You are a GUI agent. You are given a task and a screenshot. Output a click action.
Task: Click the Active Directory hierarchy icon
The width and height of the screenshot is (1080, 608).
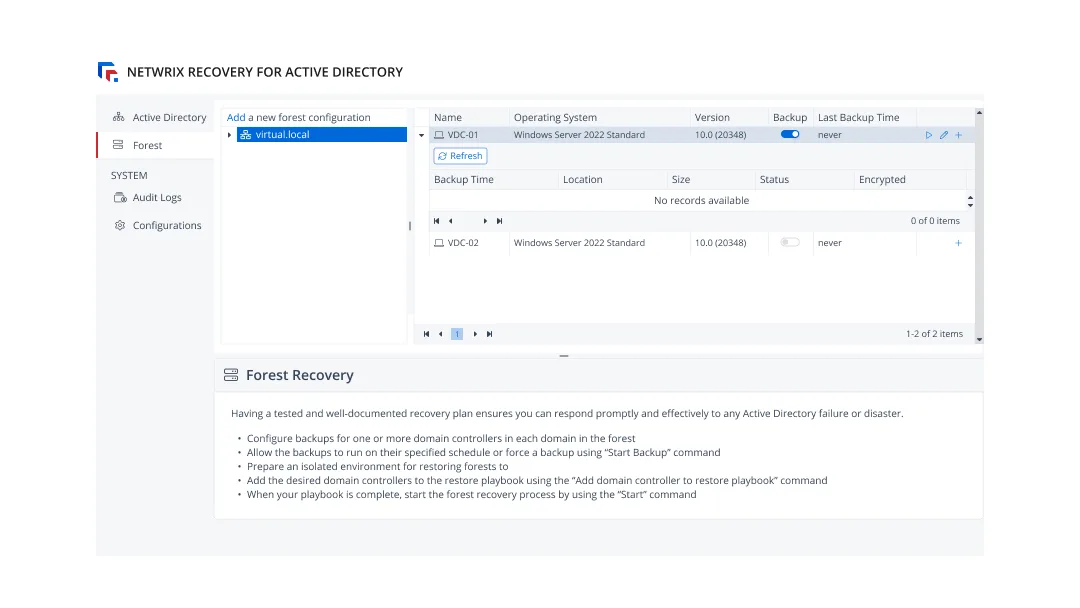click(x=118, y=117)
